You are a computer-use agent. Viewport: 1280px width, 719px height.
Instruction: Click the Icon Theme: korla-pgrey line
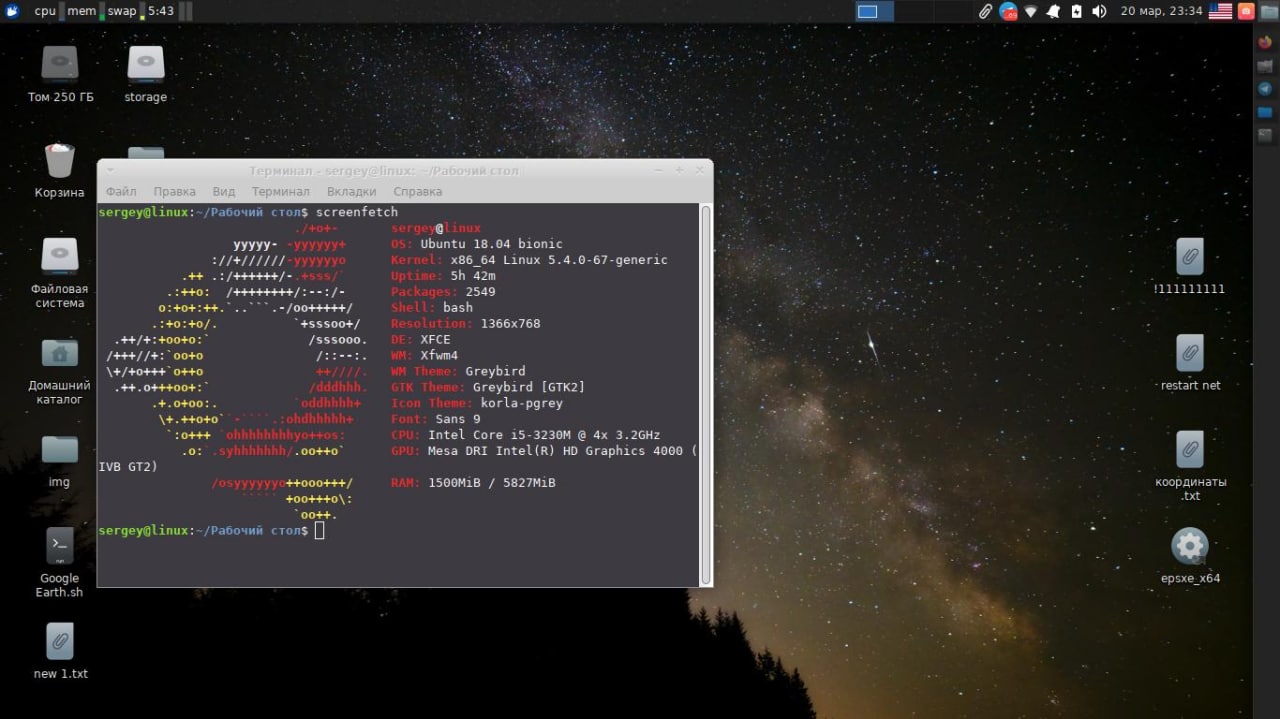point(477,403)
